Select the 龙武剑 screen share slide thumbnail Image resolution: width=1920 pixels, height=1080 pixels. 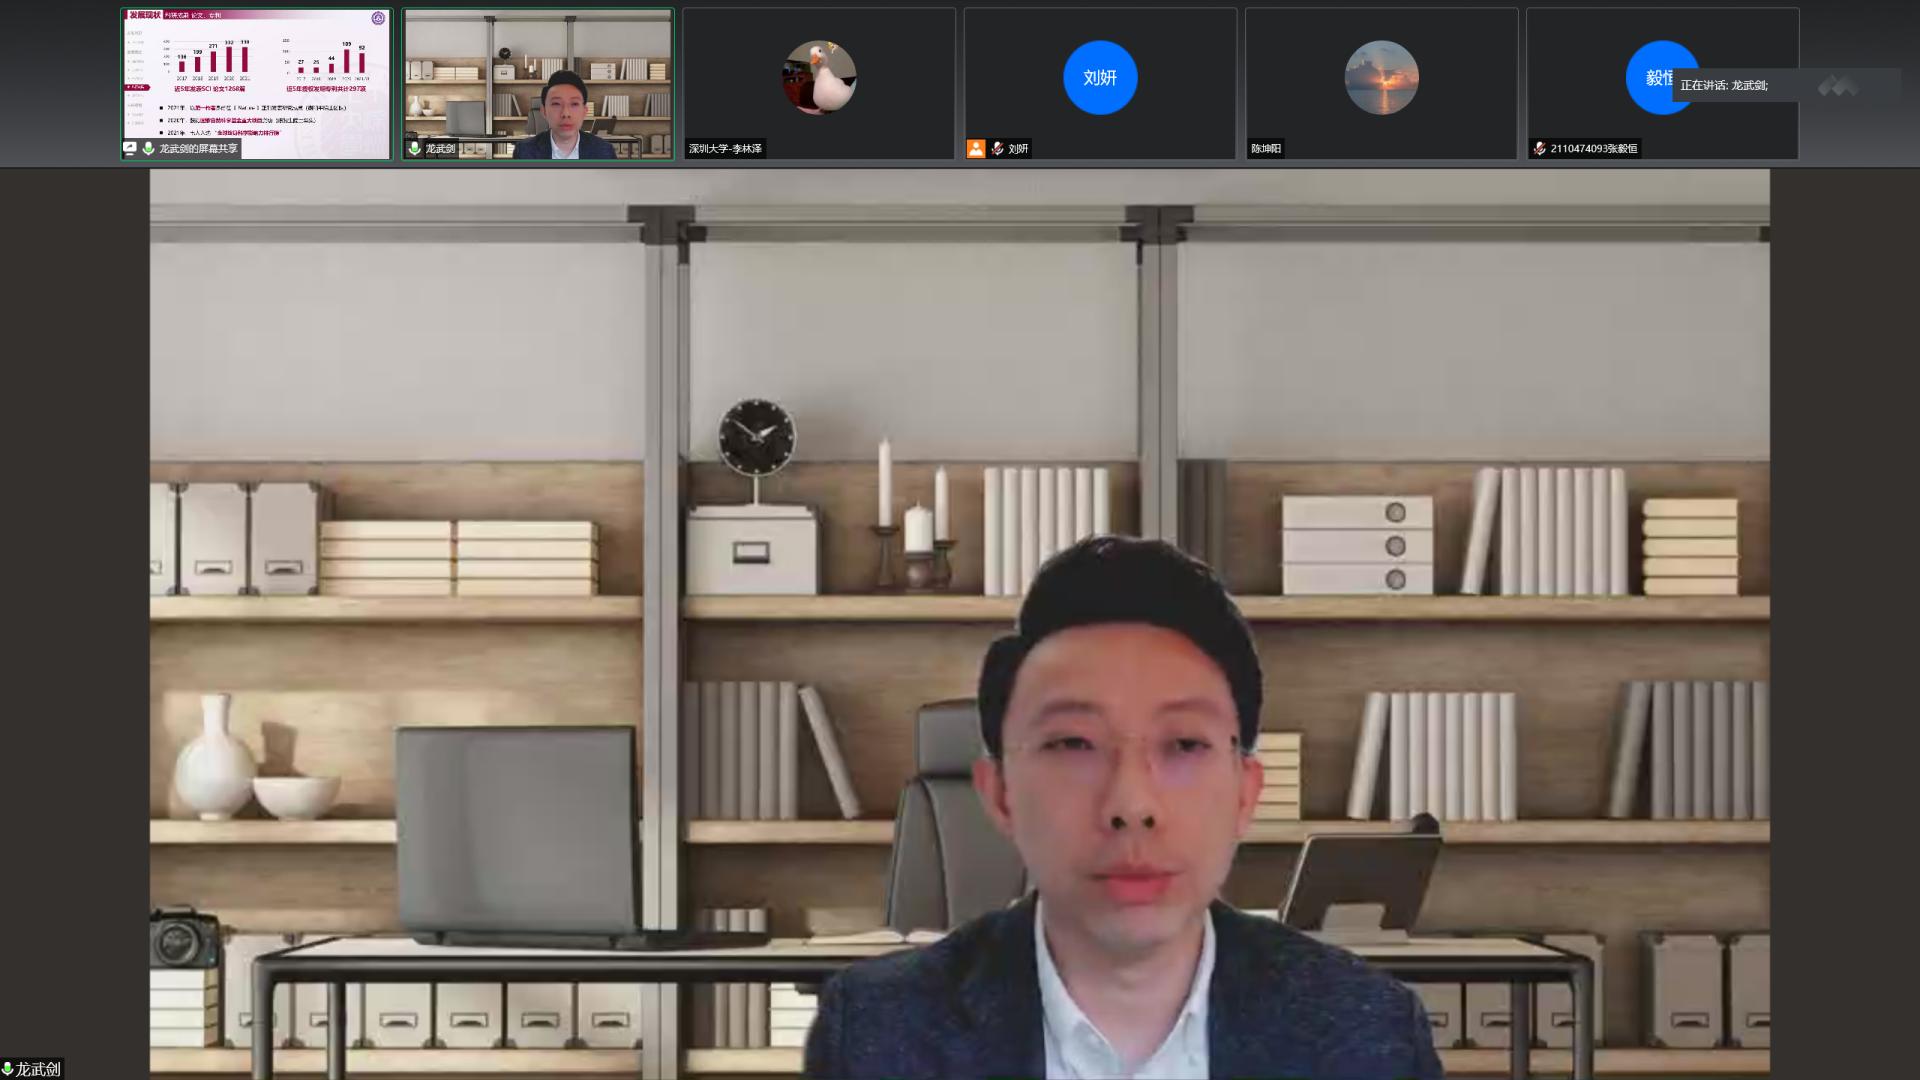pos(257,75)
